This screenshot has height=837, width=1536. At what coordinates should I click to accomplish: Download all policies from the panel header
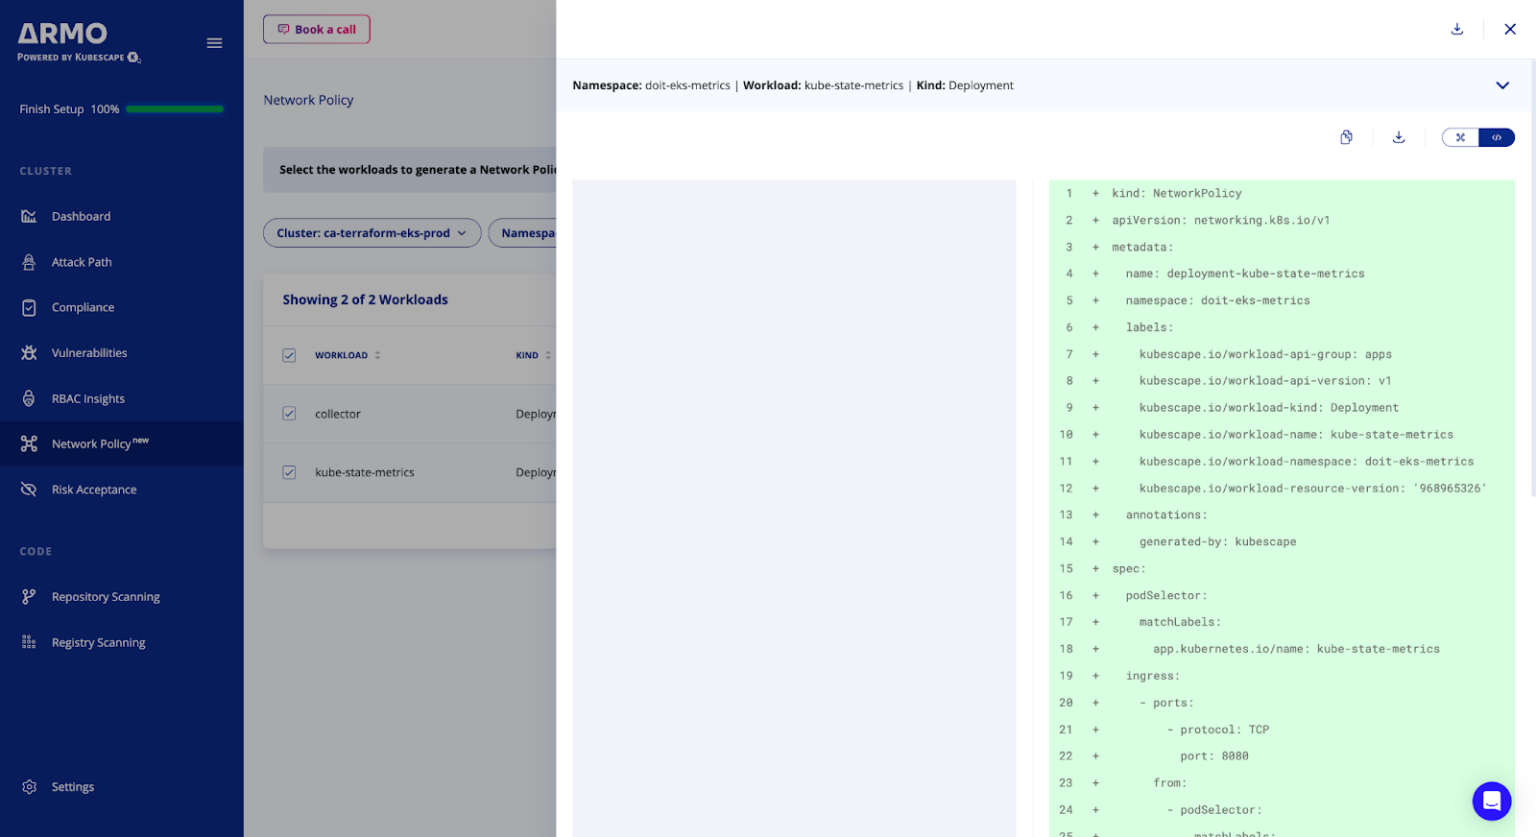click(1457, 29)
